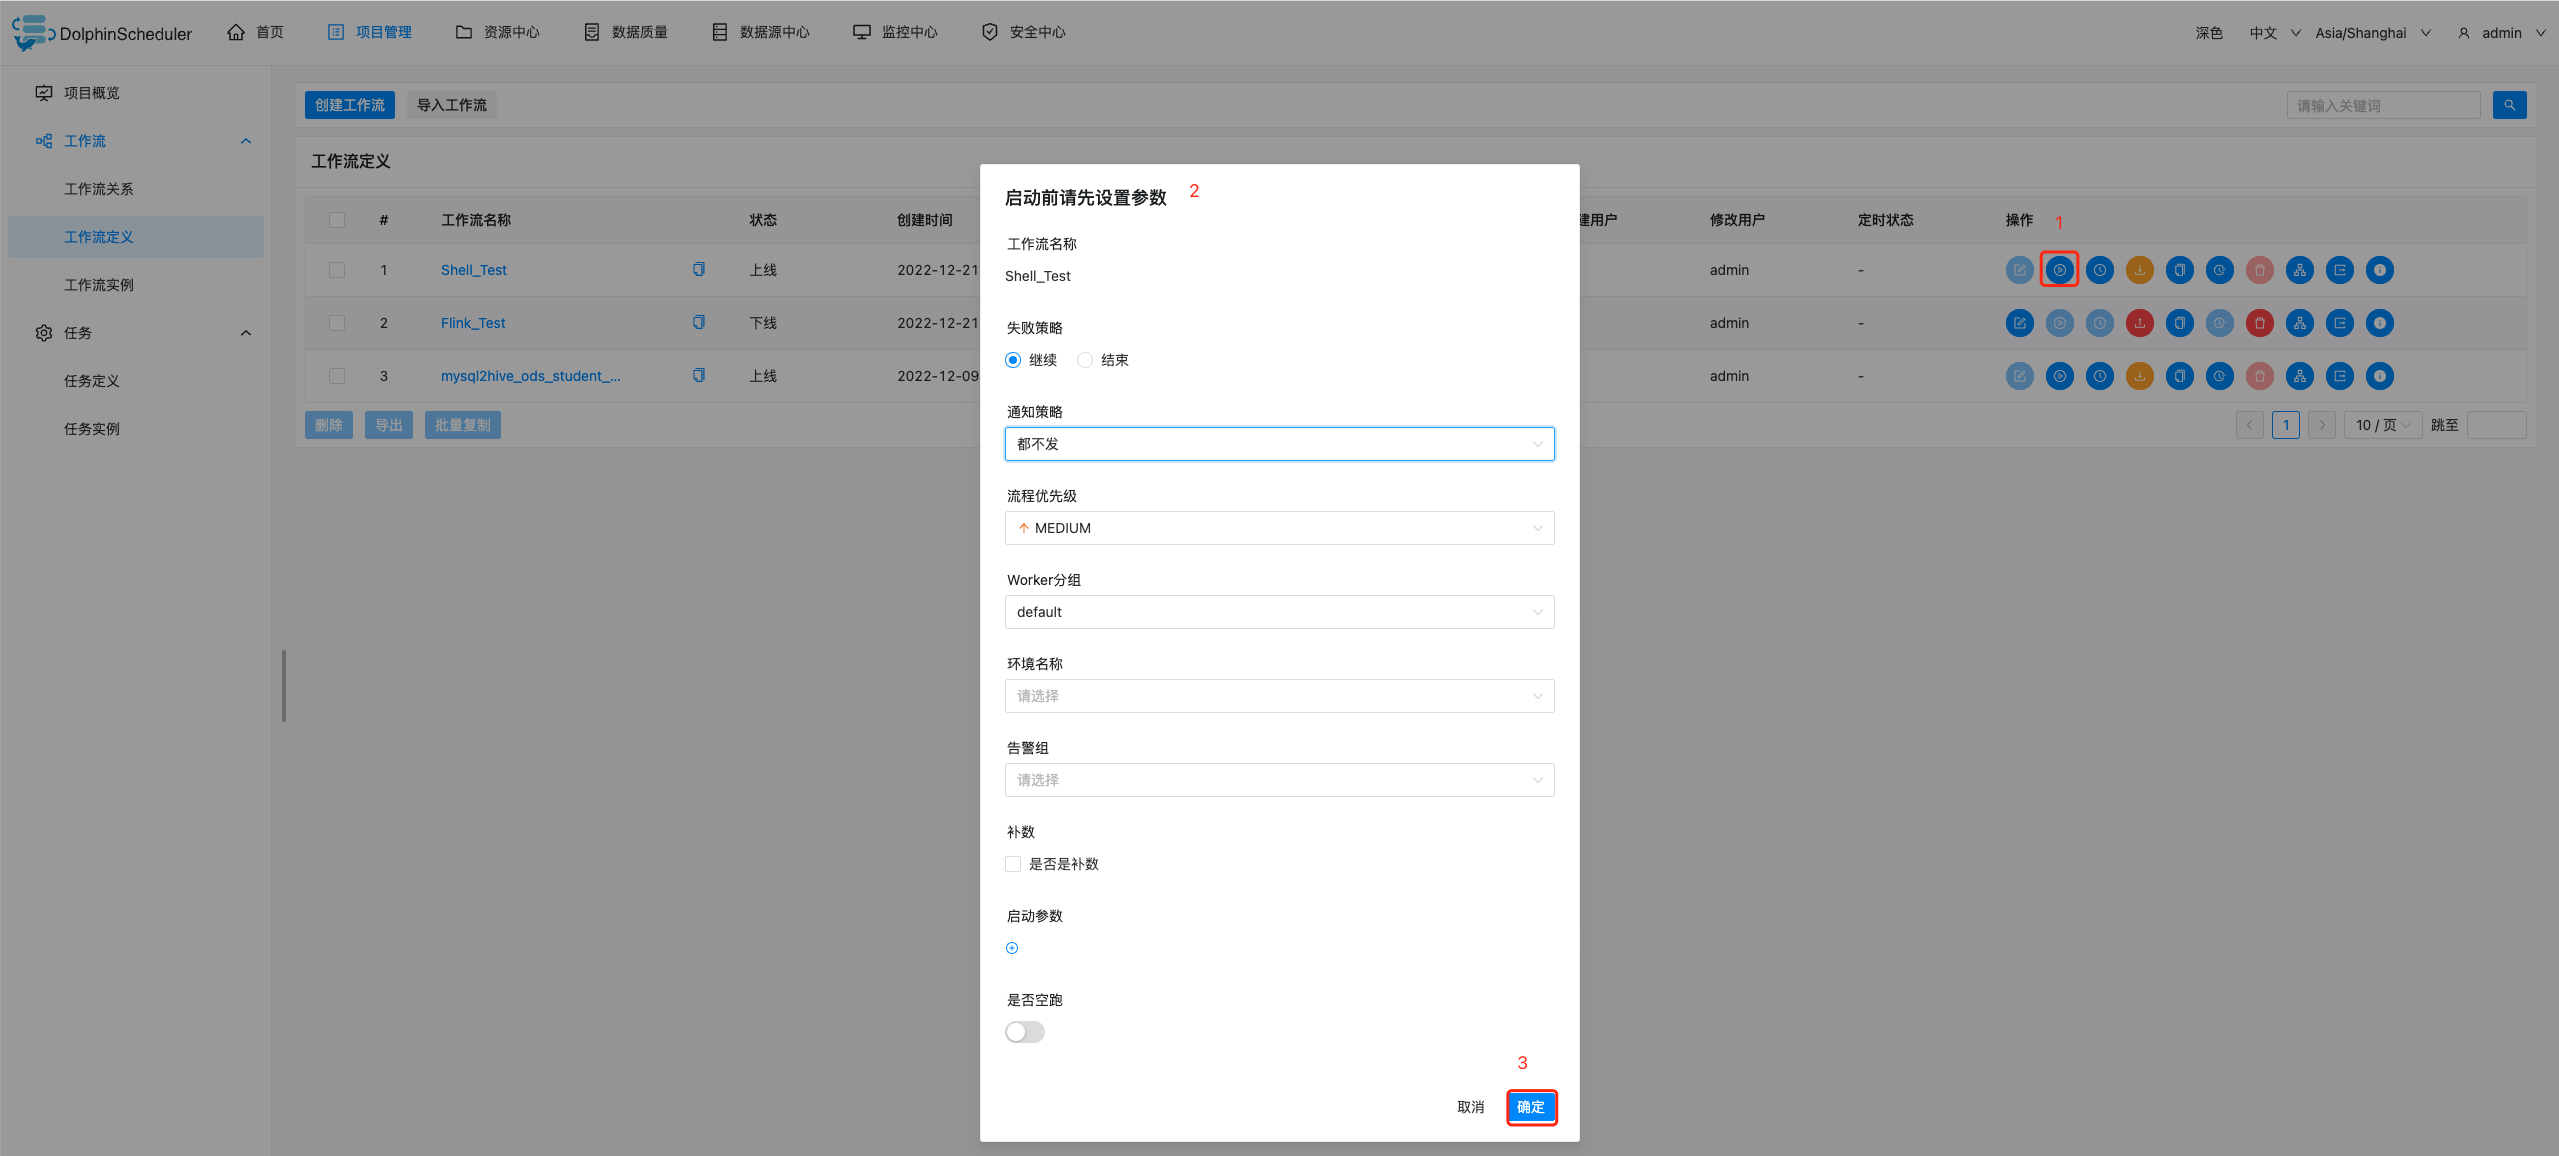Click the tree view icon for mysql2hive row

[2299, 376]
